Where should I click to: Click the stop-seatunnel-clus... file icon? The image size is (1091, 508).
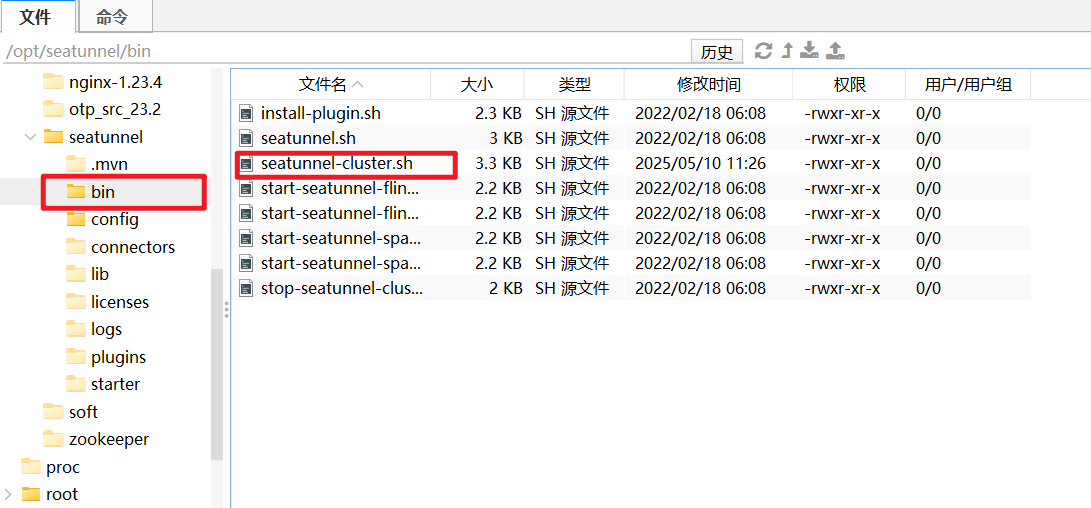246,289
